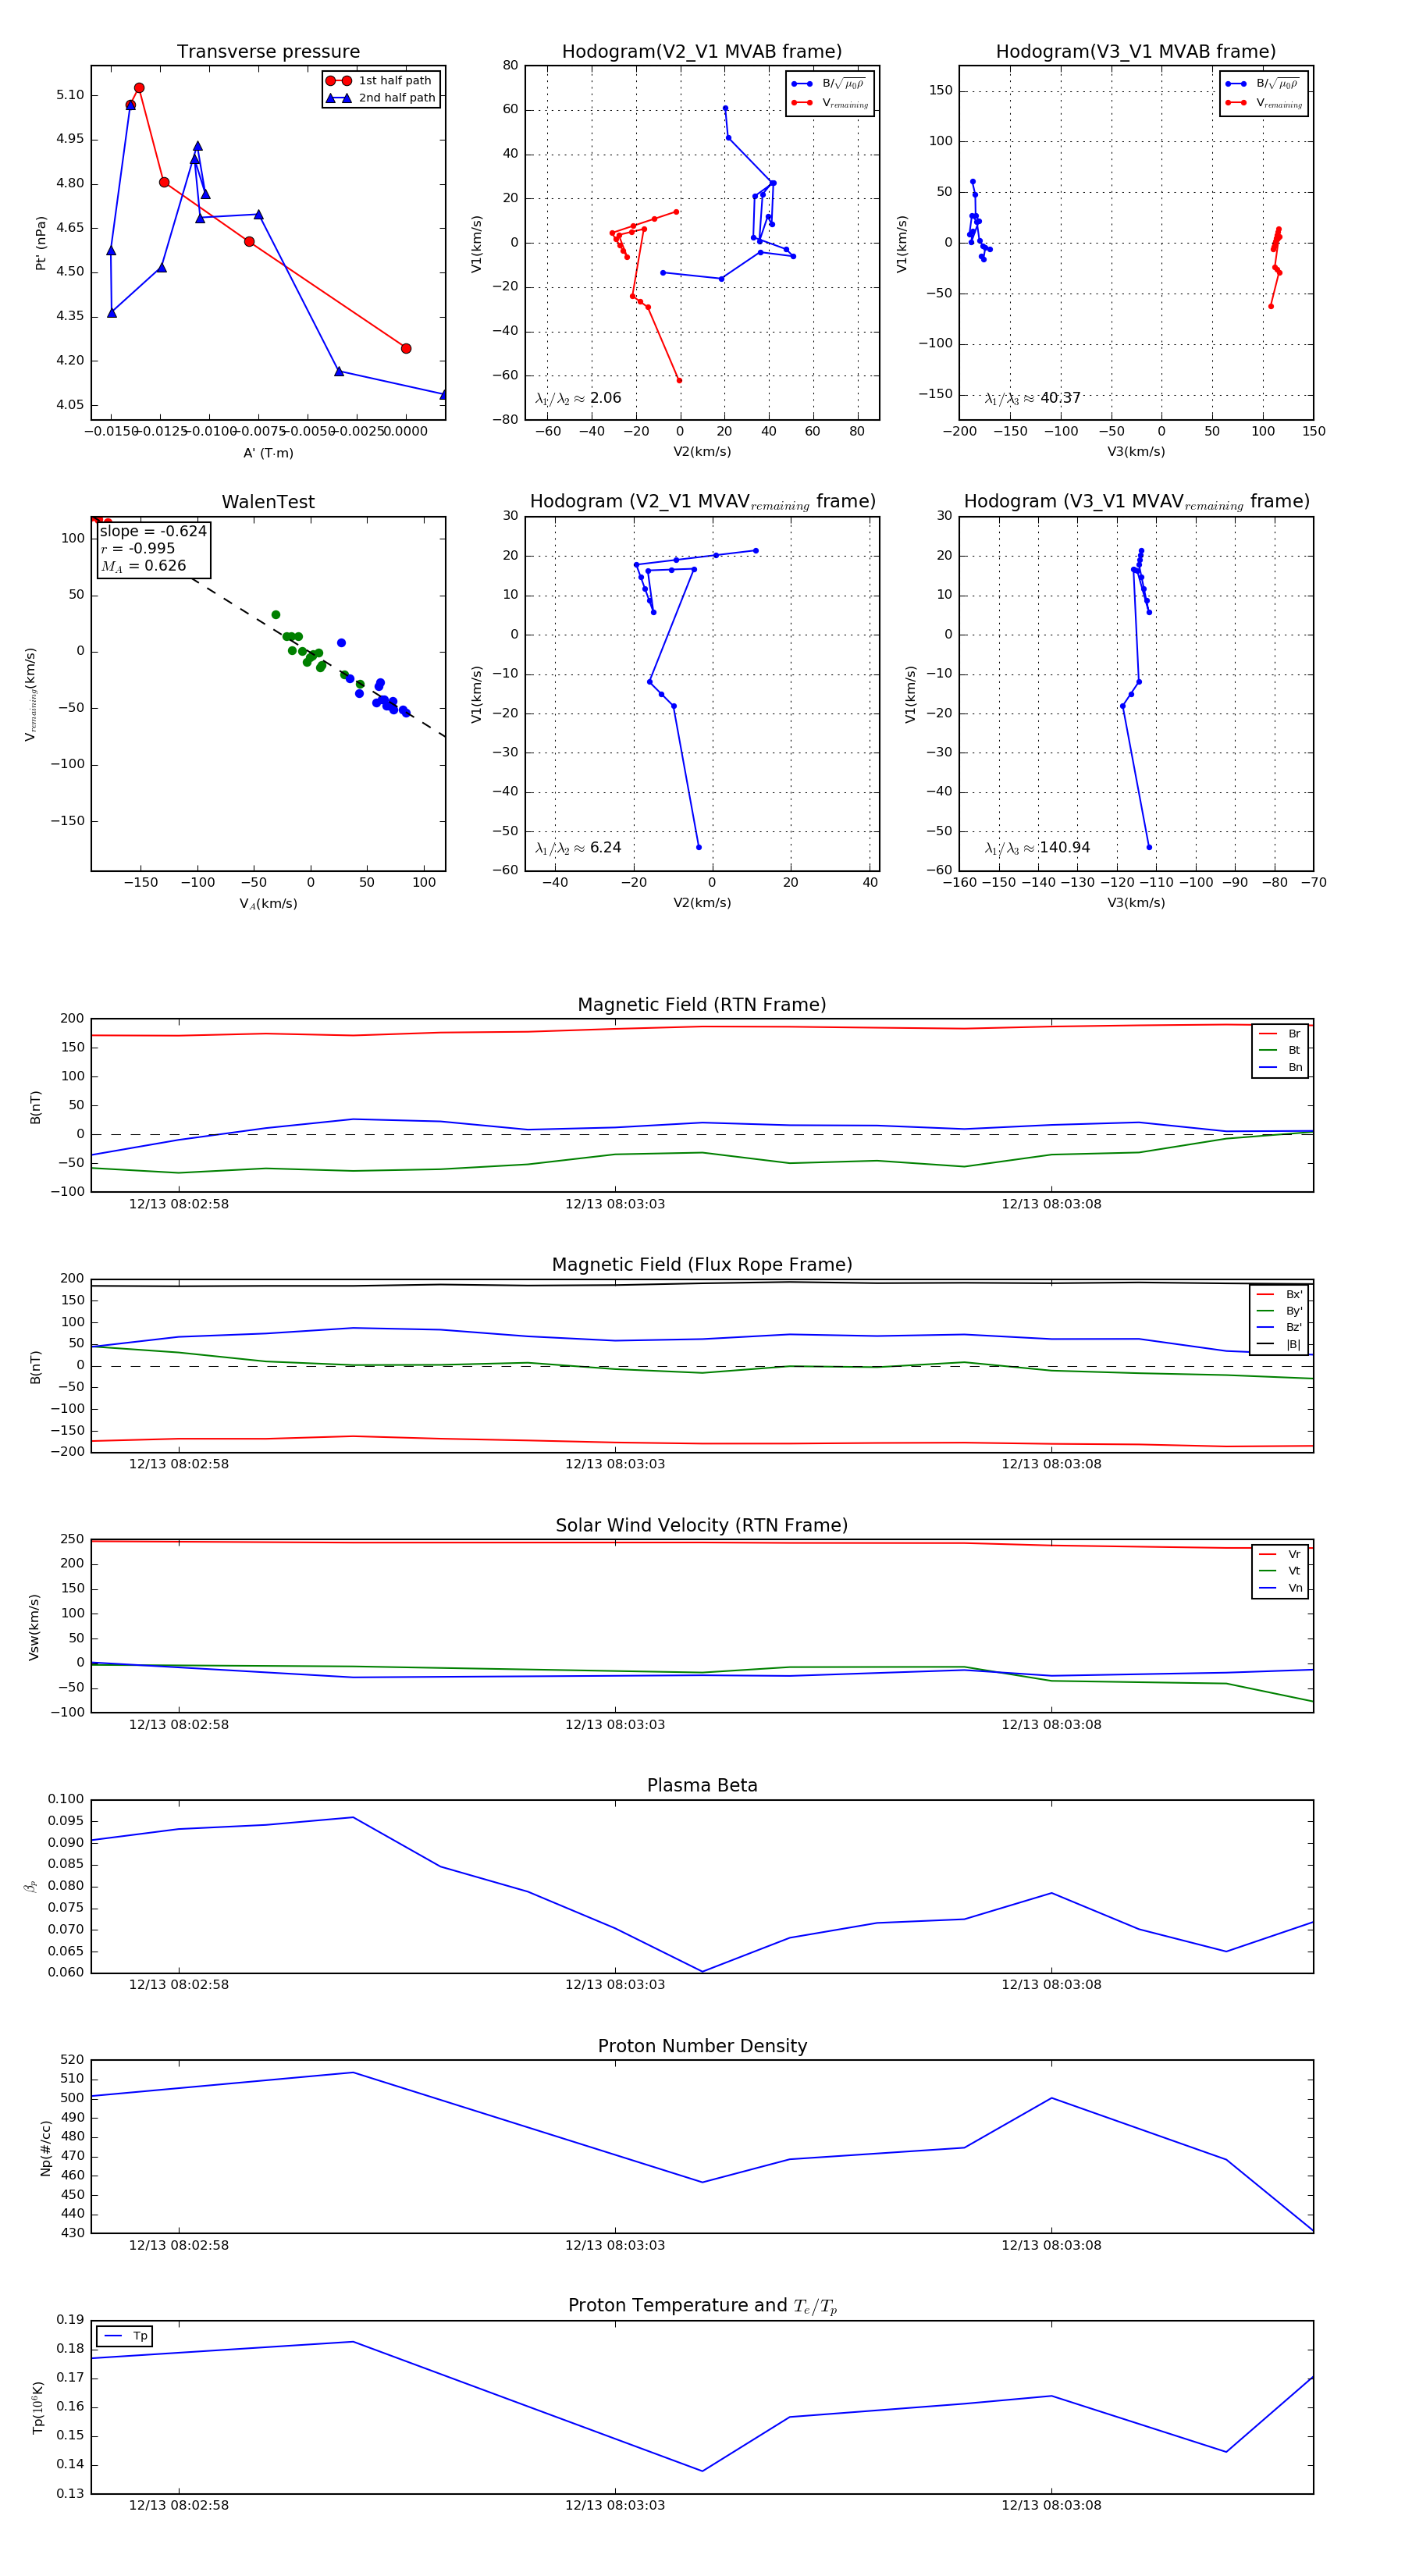Click the 'Plasma Beta' plot title
Viewport: 1405px width, 2576px height.
tap(702, 1785)
